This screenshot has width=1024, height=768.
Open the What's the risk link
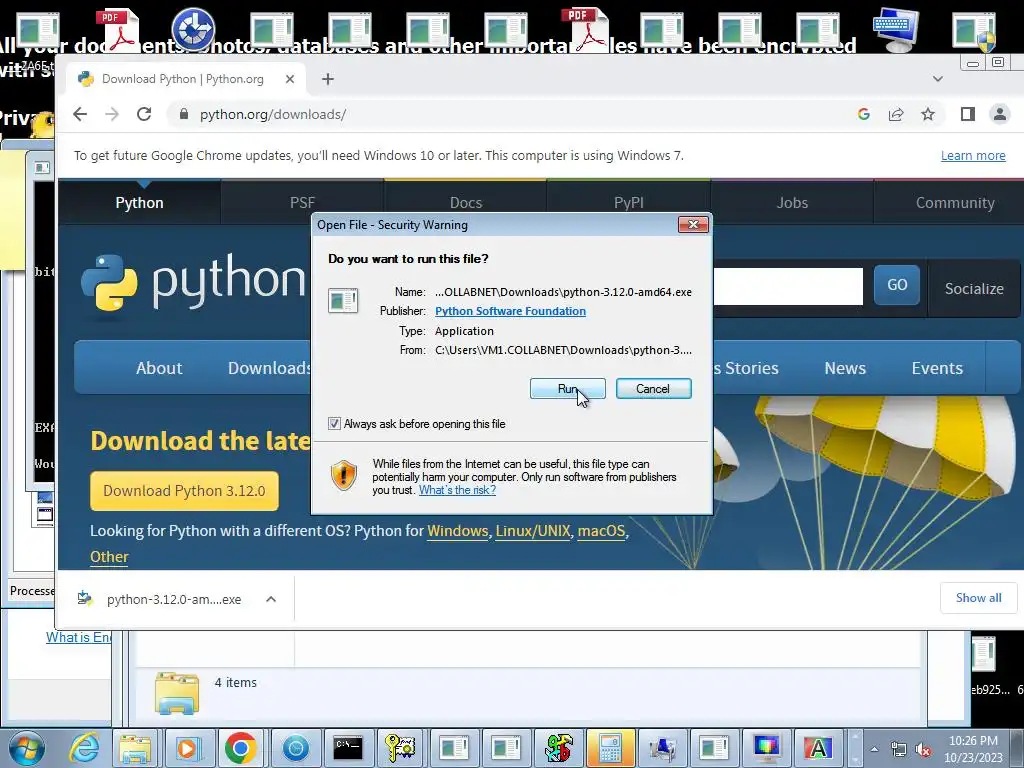coord(457,490)
